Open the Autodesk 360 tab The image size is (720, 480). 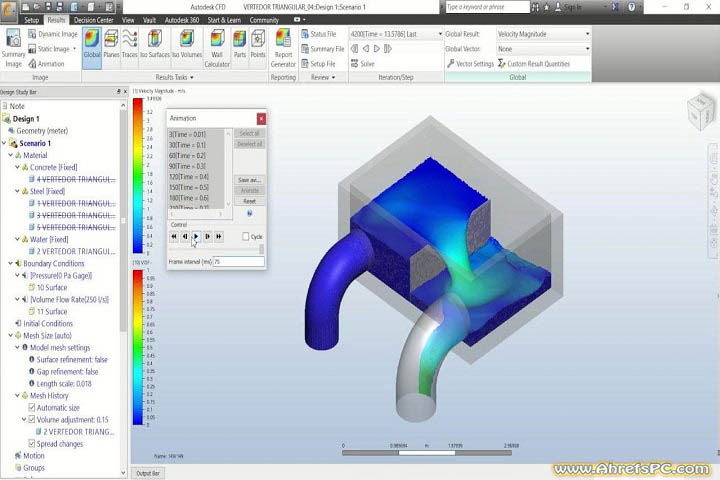point(182,20)
